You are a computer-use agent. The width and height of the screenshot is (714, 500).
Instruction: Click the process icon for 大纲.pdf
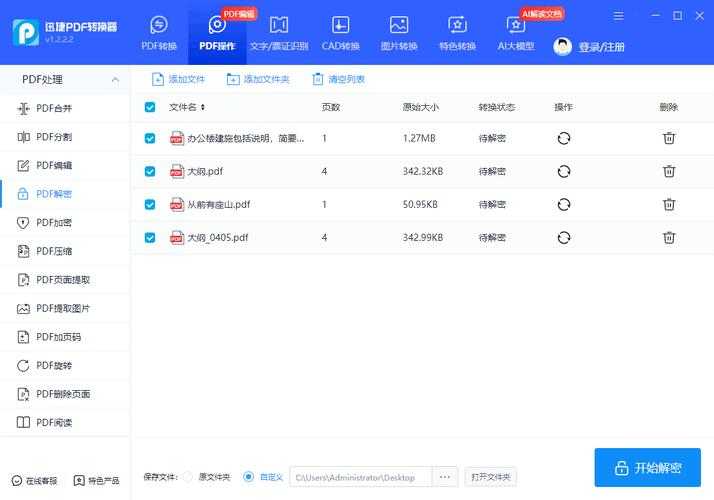pos(564,171)
